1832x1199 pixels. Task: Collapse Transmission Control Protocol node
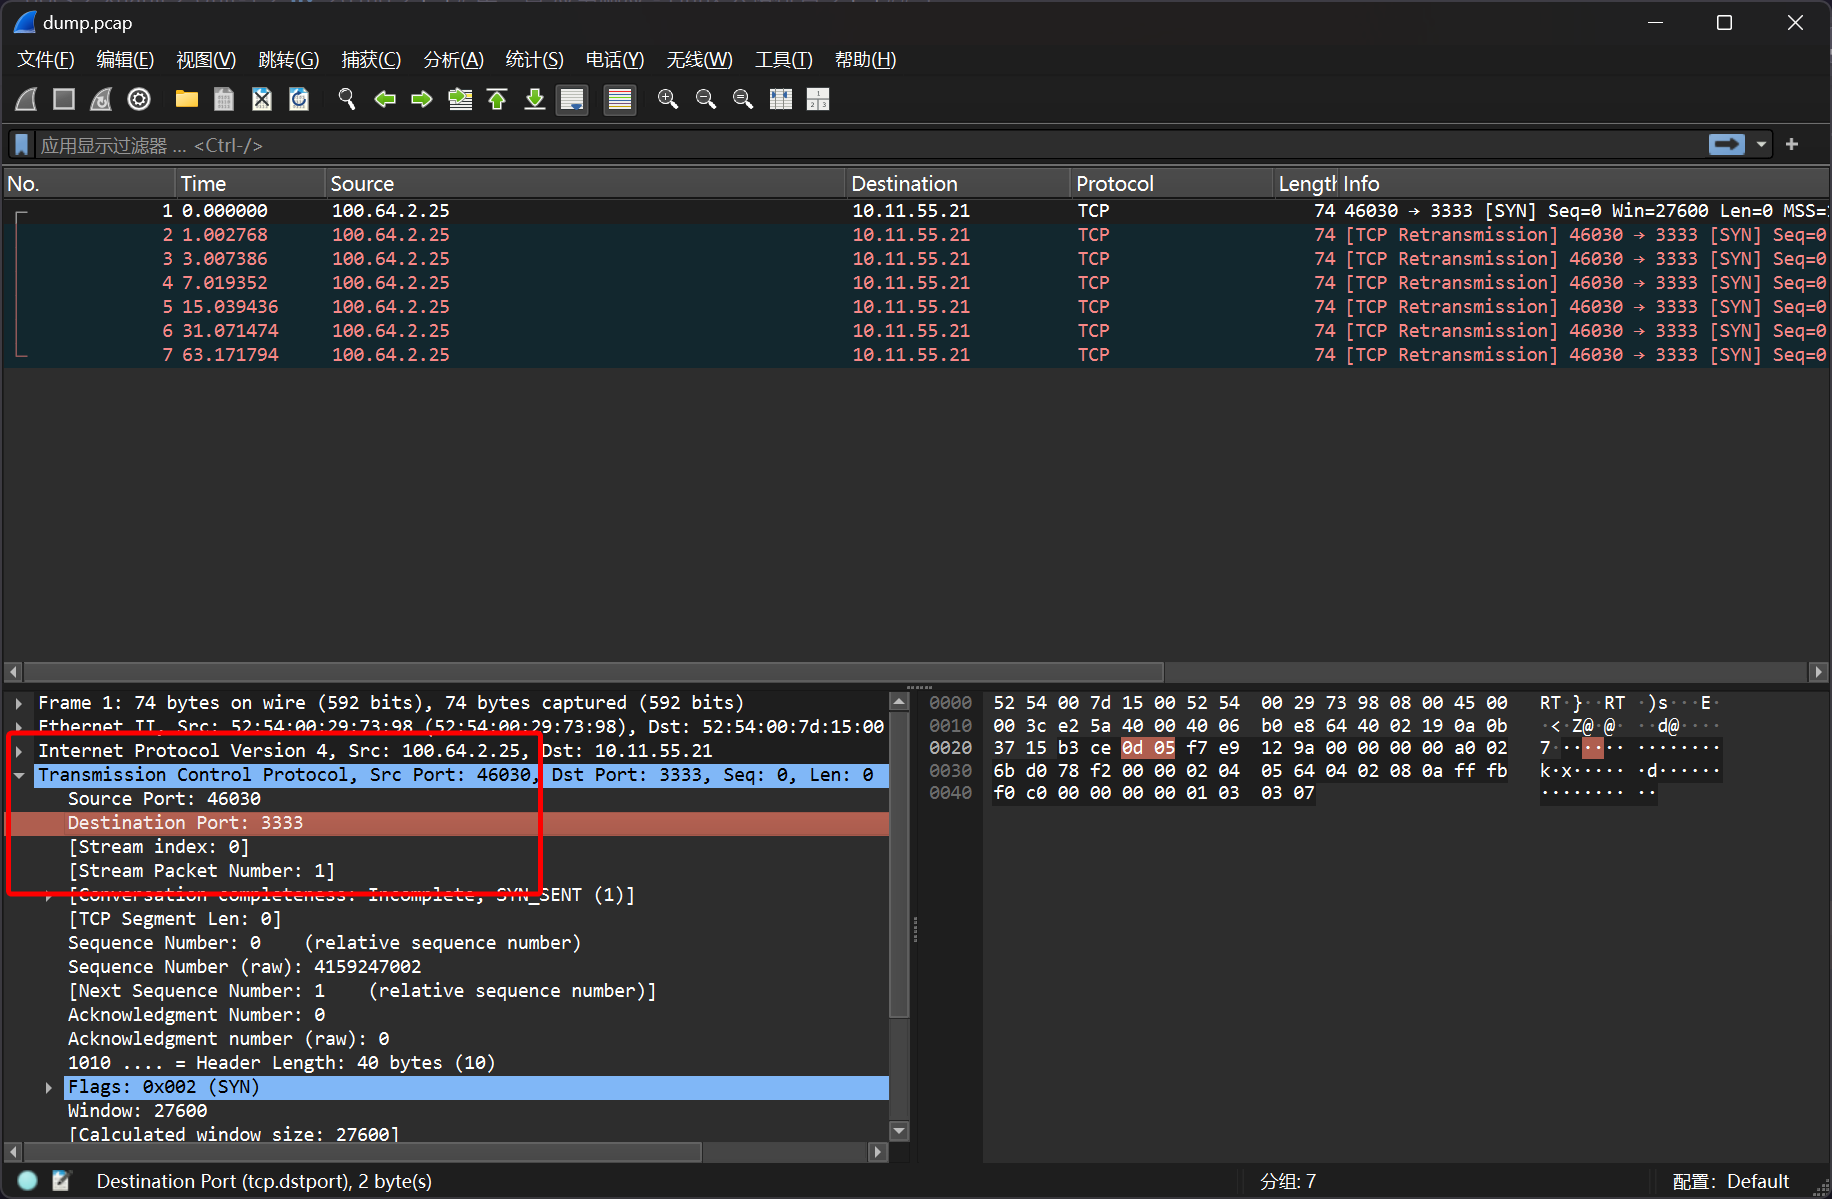pos(19,775)
